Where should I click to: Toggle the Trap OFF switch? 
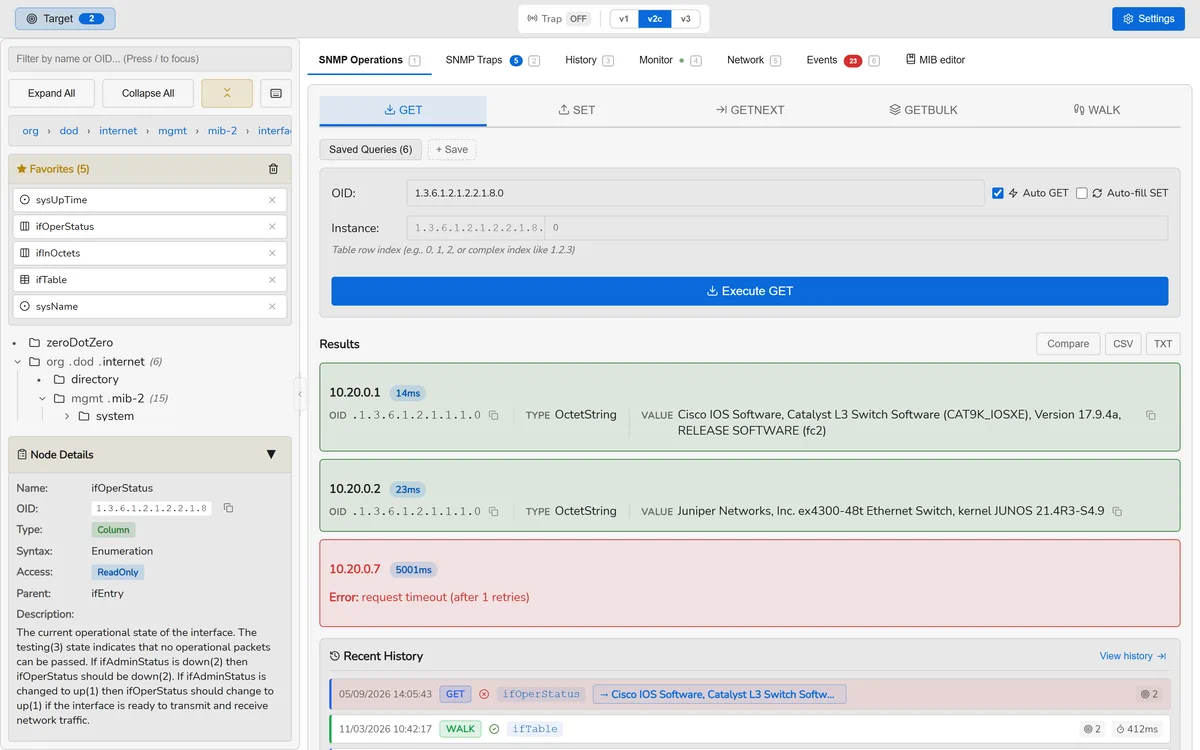578,19
